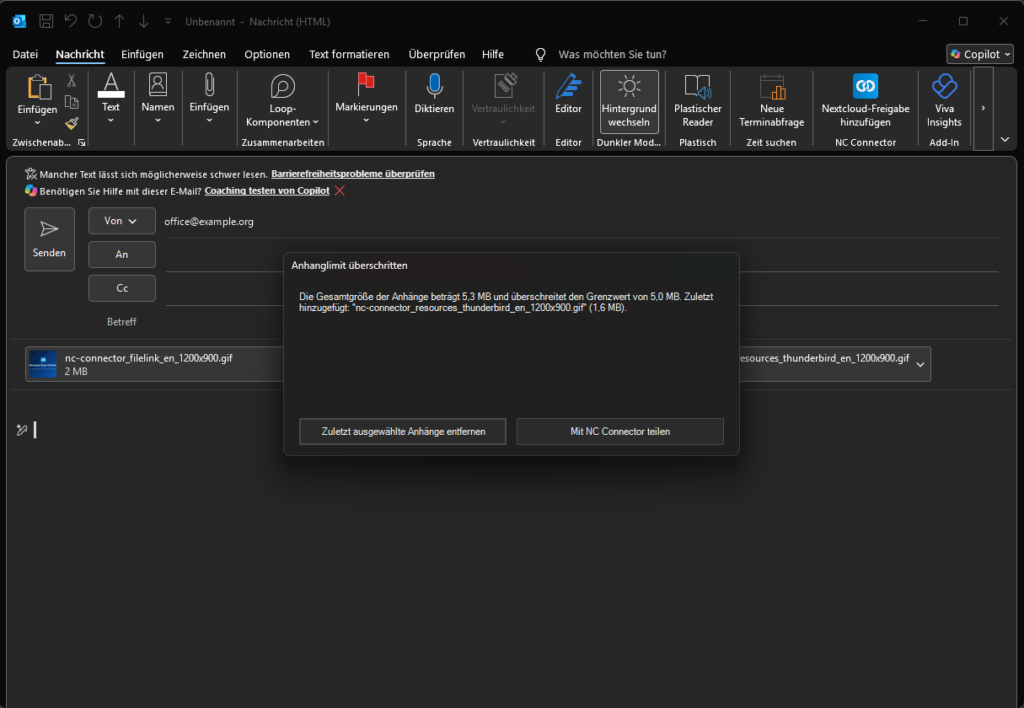Screen dimensions: 1024x708
Task: Collapse the ribbon with the bottom chevron
Action: (x=1005, y=139)
